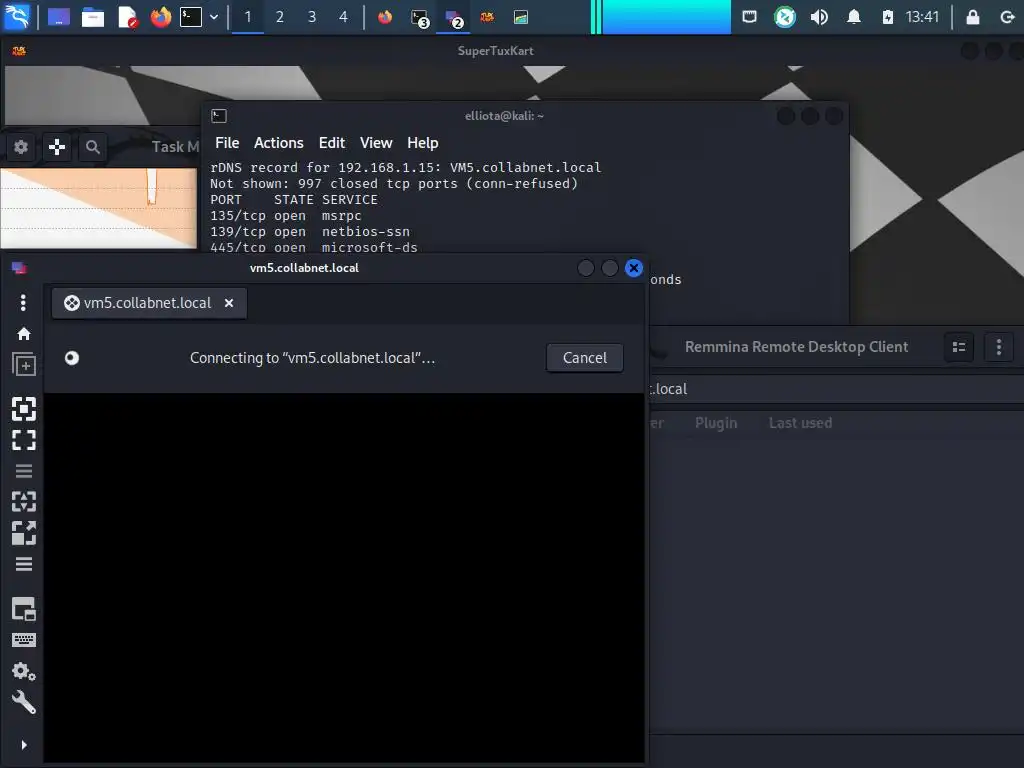
Task: Open the Task Manager search icon
Action: click(93, 147)
